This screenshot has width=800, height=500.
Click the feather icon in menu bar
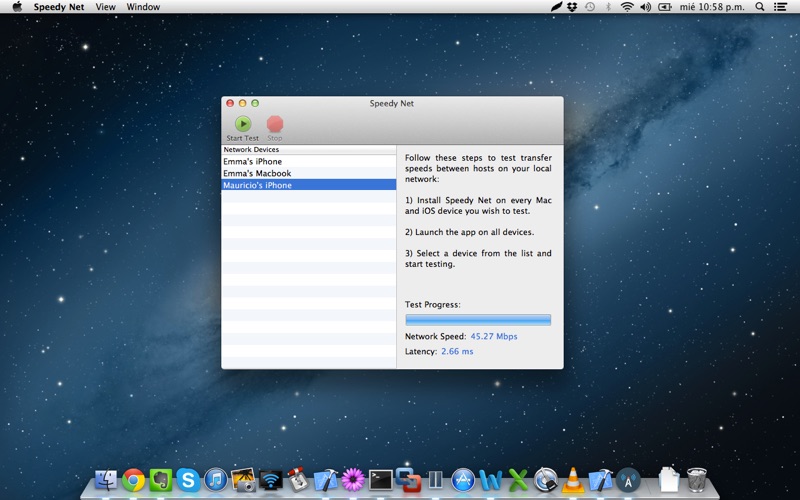point(556,7)
